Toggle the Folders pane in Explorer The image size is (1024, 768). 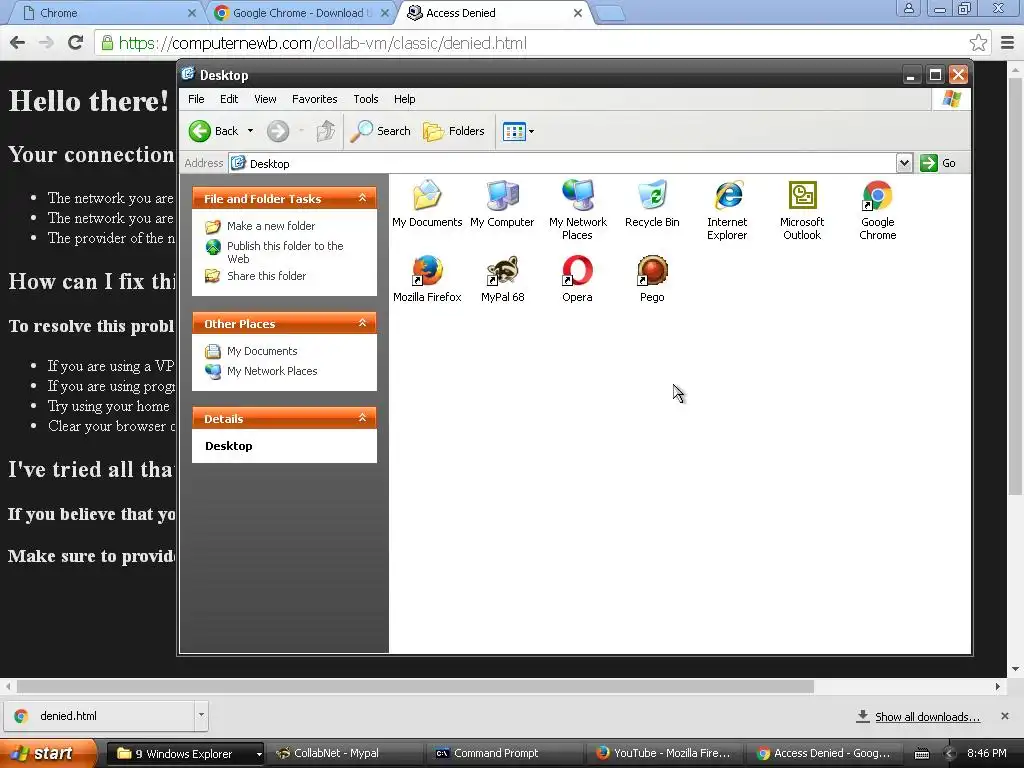pyautogui.click(x=453, y=131)
